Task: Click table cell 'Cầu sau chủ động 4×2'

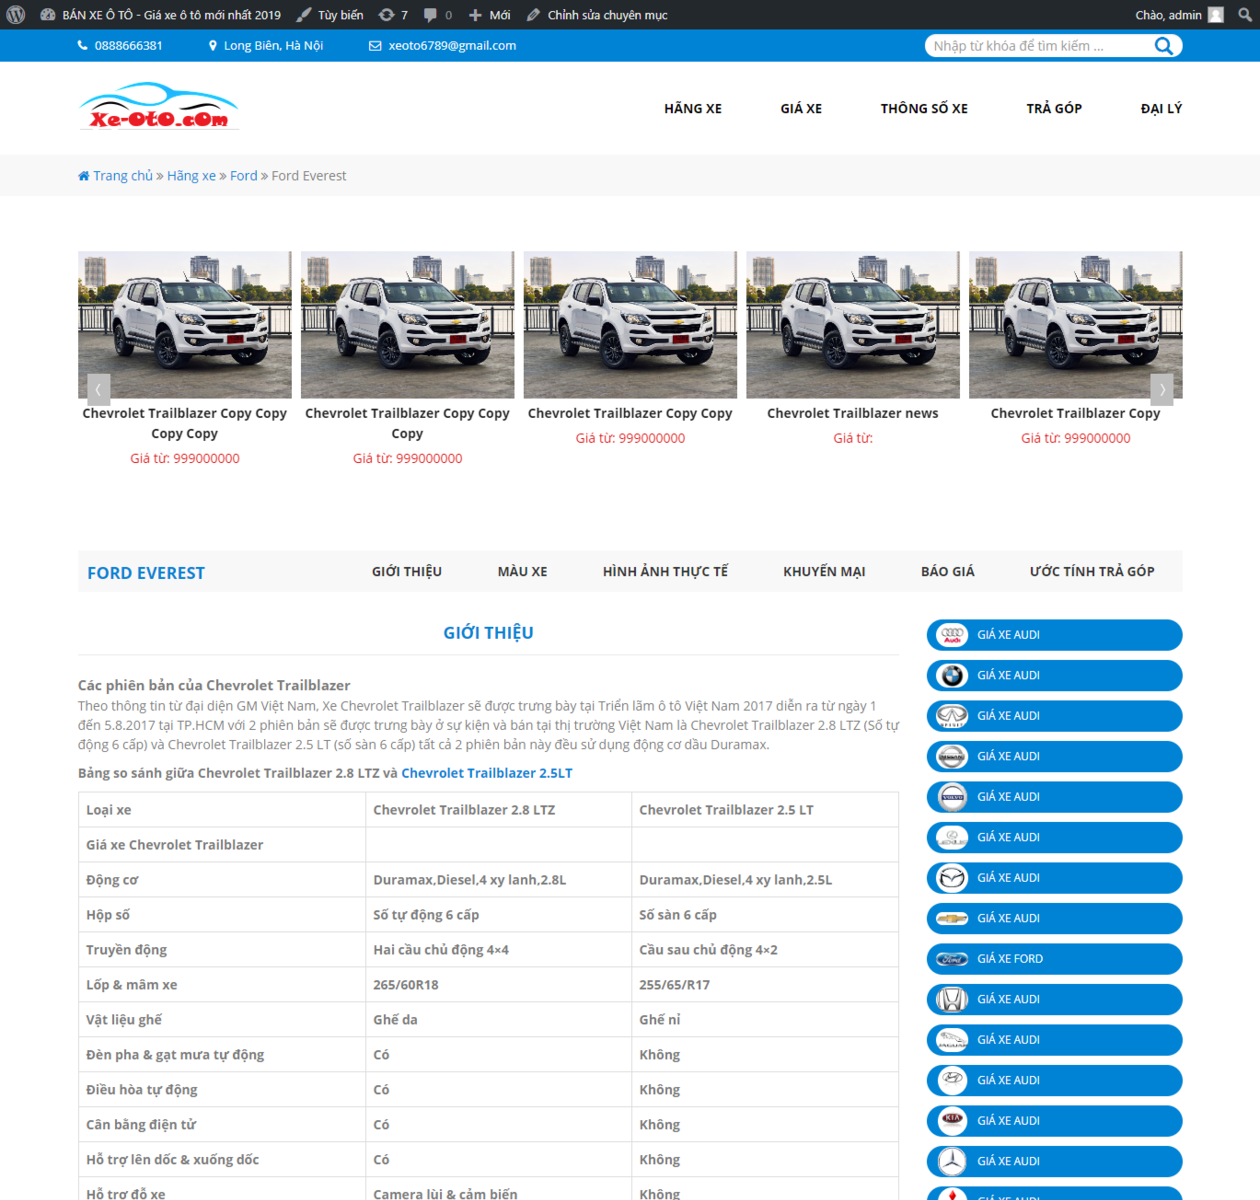Action: pos(765,950)
